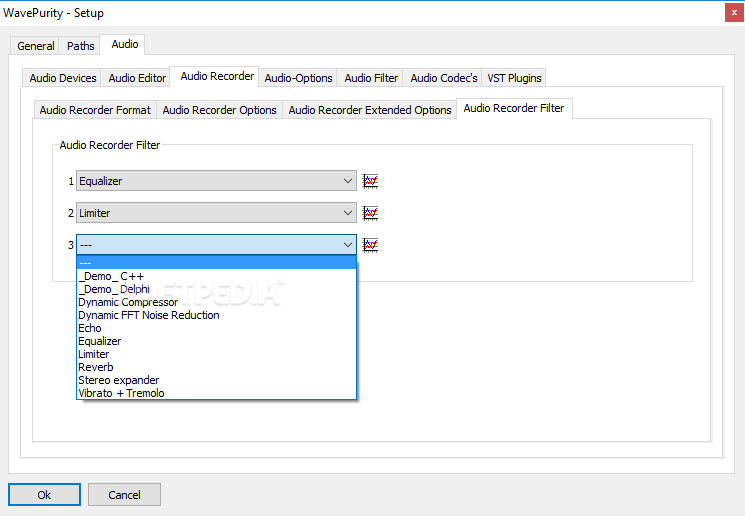The height and width of the screenshot is (516, 745).
Task: Close the WavePurity Setup window
Action: coord(734,13)
